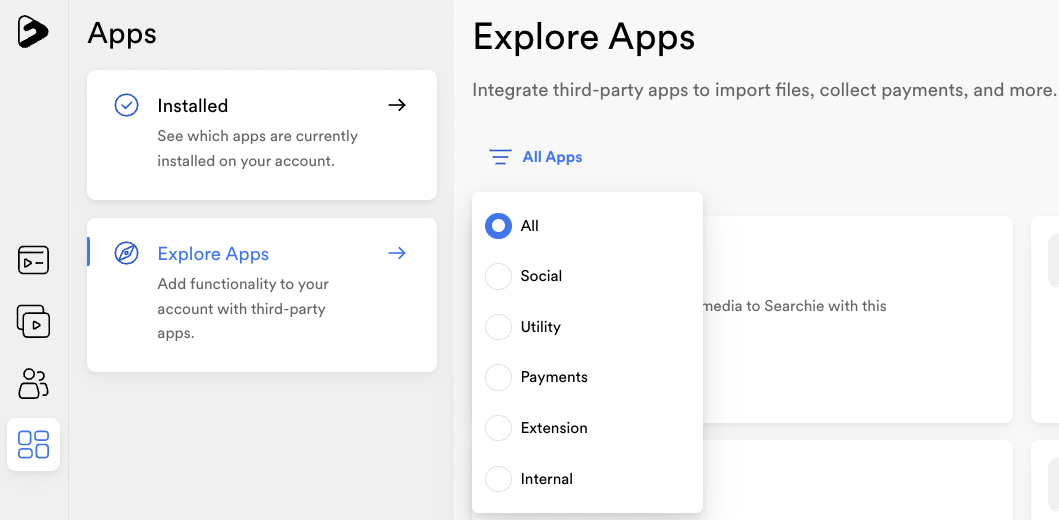1059x520 pixels.
Task: Click the filter lines icon
Action: click(500, 157)
